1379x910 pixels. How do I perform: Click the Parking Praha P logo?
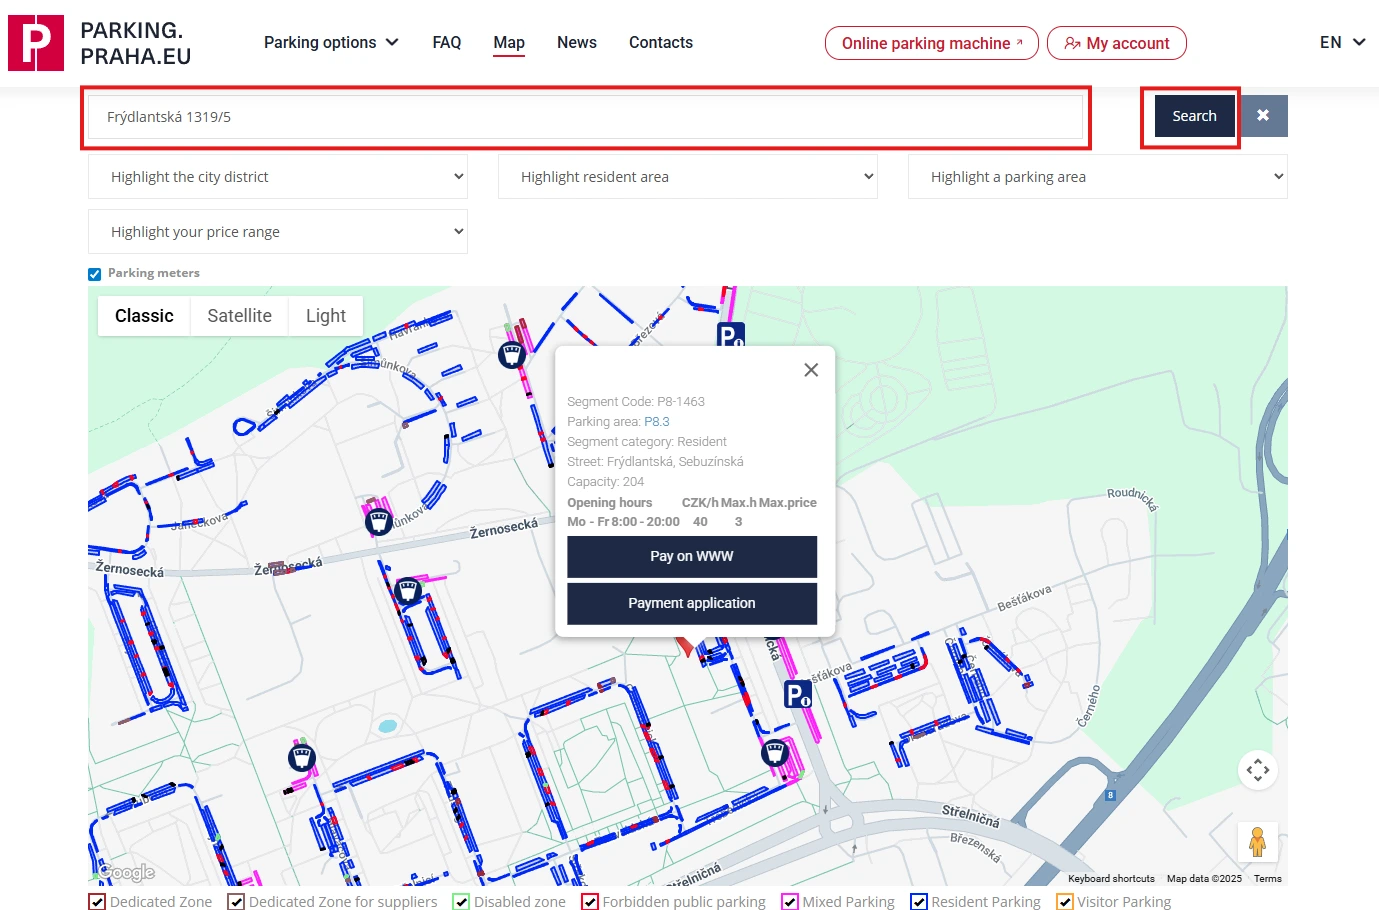coord(36,43)
